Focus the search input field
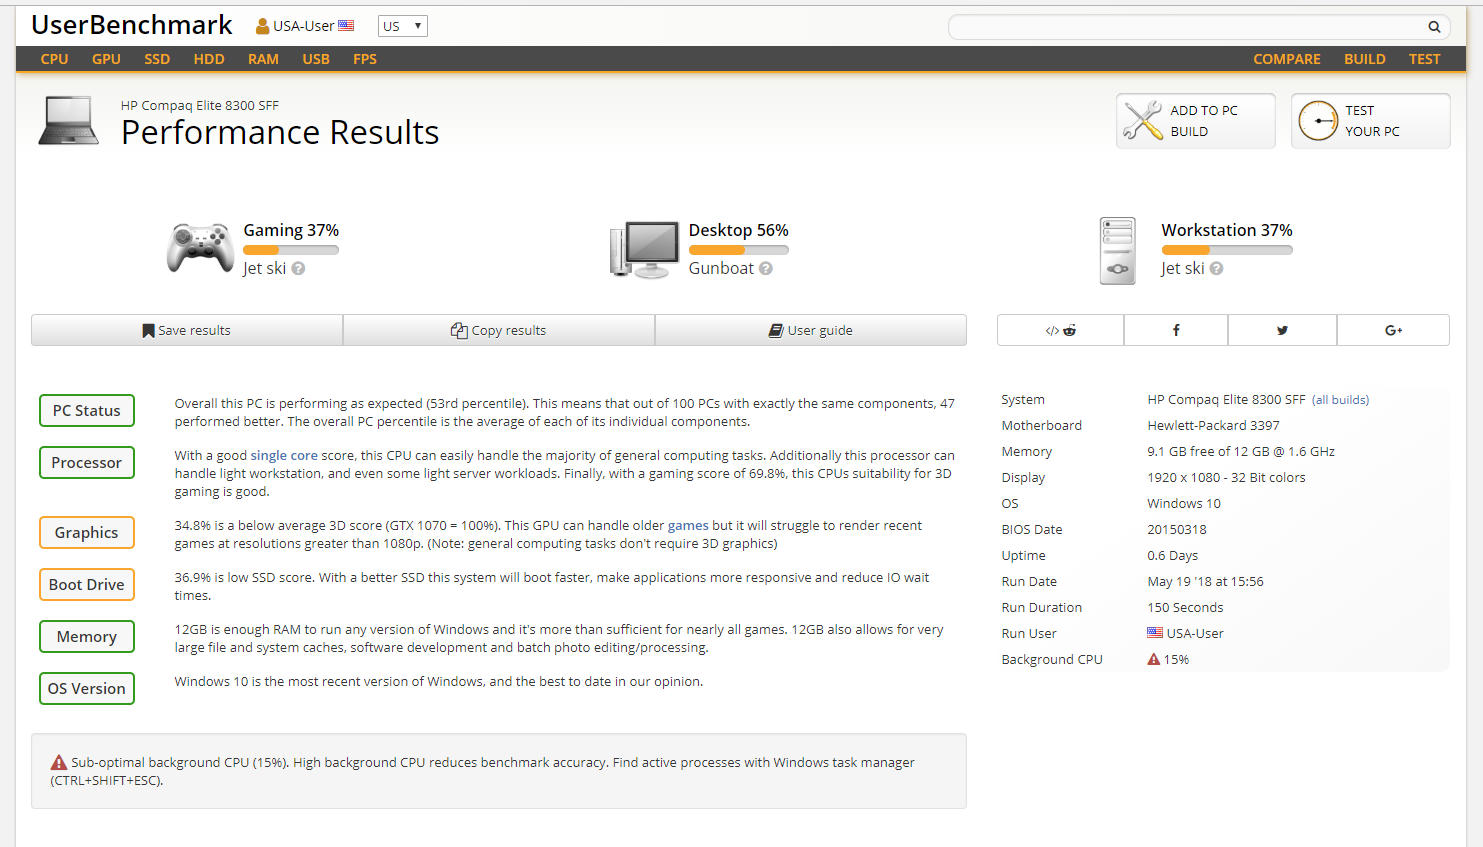The height and width of the screenshot is (847, 1483). [x=1185, y=27]
